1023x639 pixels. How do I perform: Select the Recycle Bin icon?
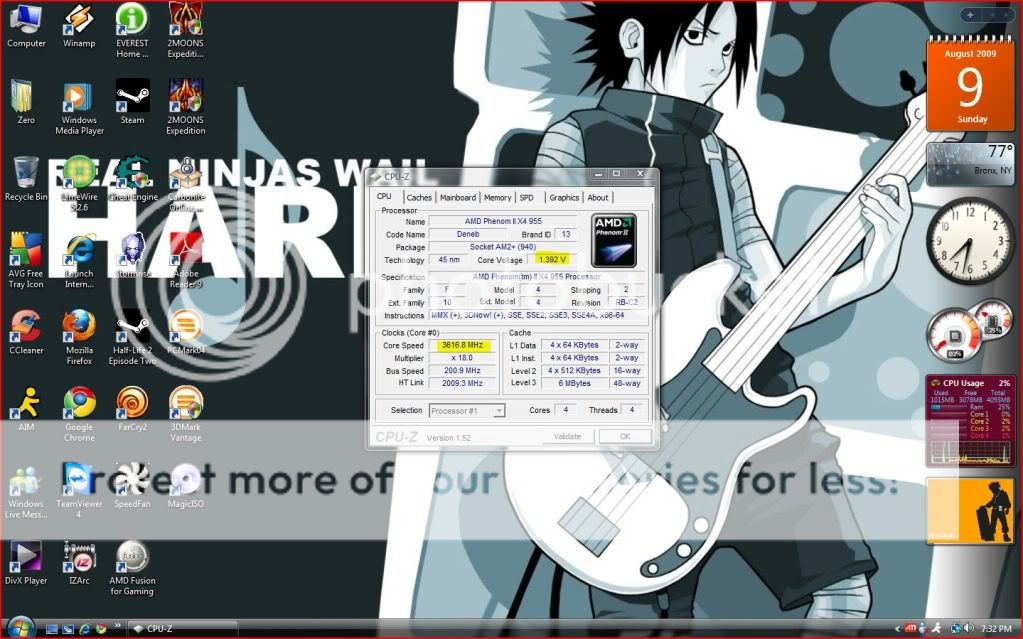(26, 179)
